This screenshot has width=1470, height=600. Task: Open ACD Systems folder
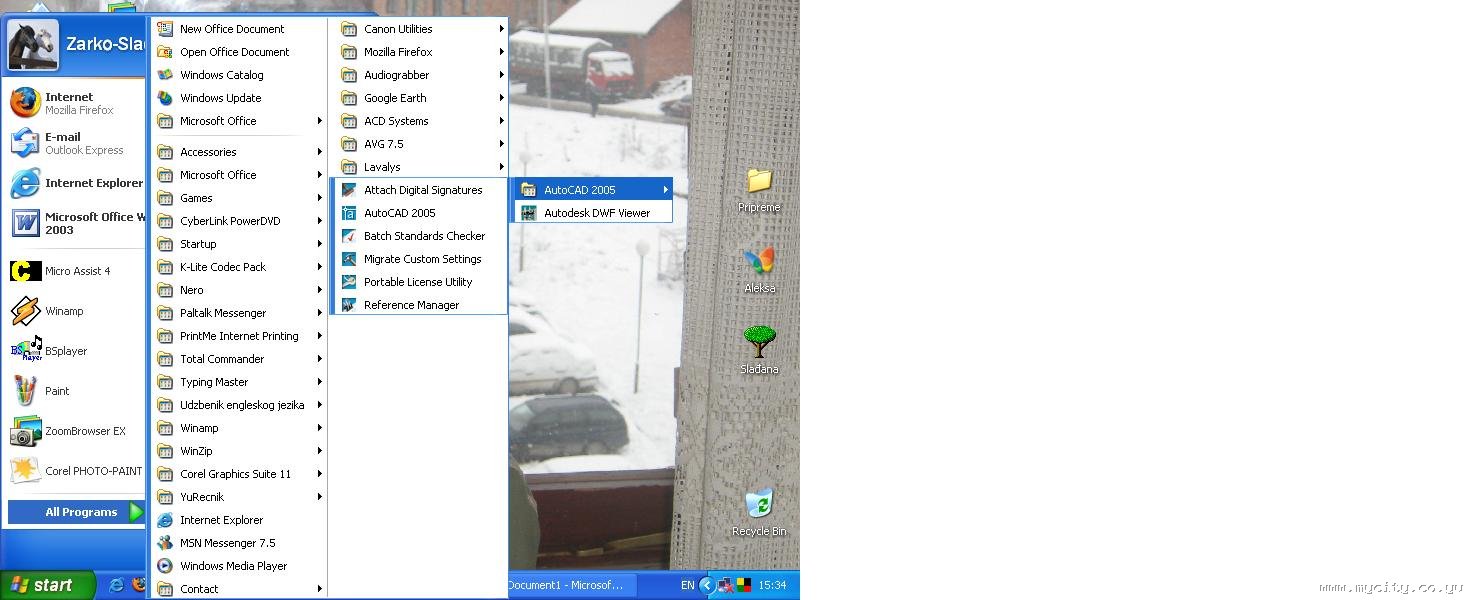[422, 121]
